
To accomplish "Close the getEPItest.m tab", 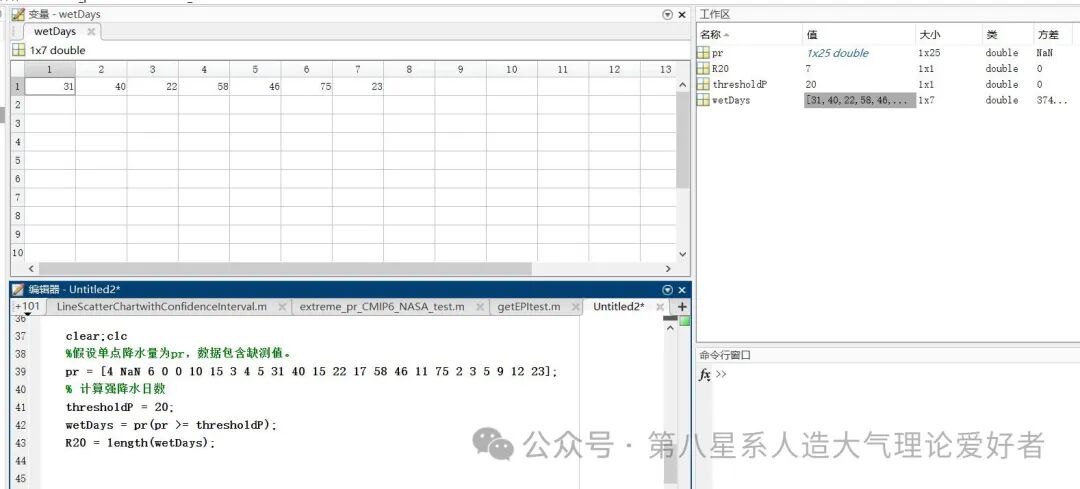I will tap(574, 307).
